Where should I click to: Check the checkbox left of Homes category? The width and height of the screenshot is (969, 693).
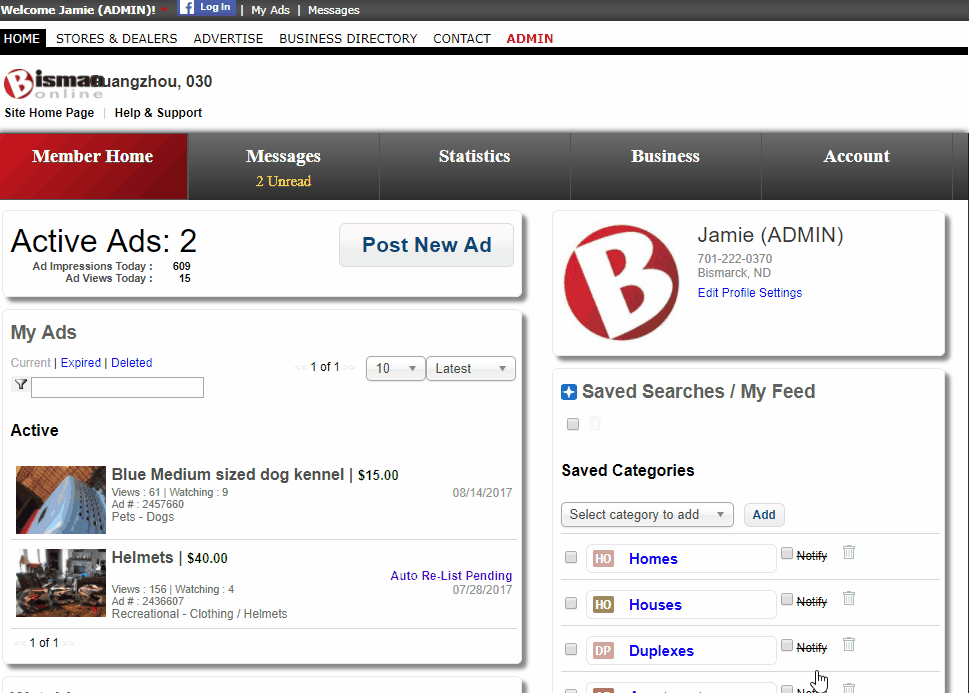[x=571, y=558]
